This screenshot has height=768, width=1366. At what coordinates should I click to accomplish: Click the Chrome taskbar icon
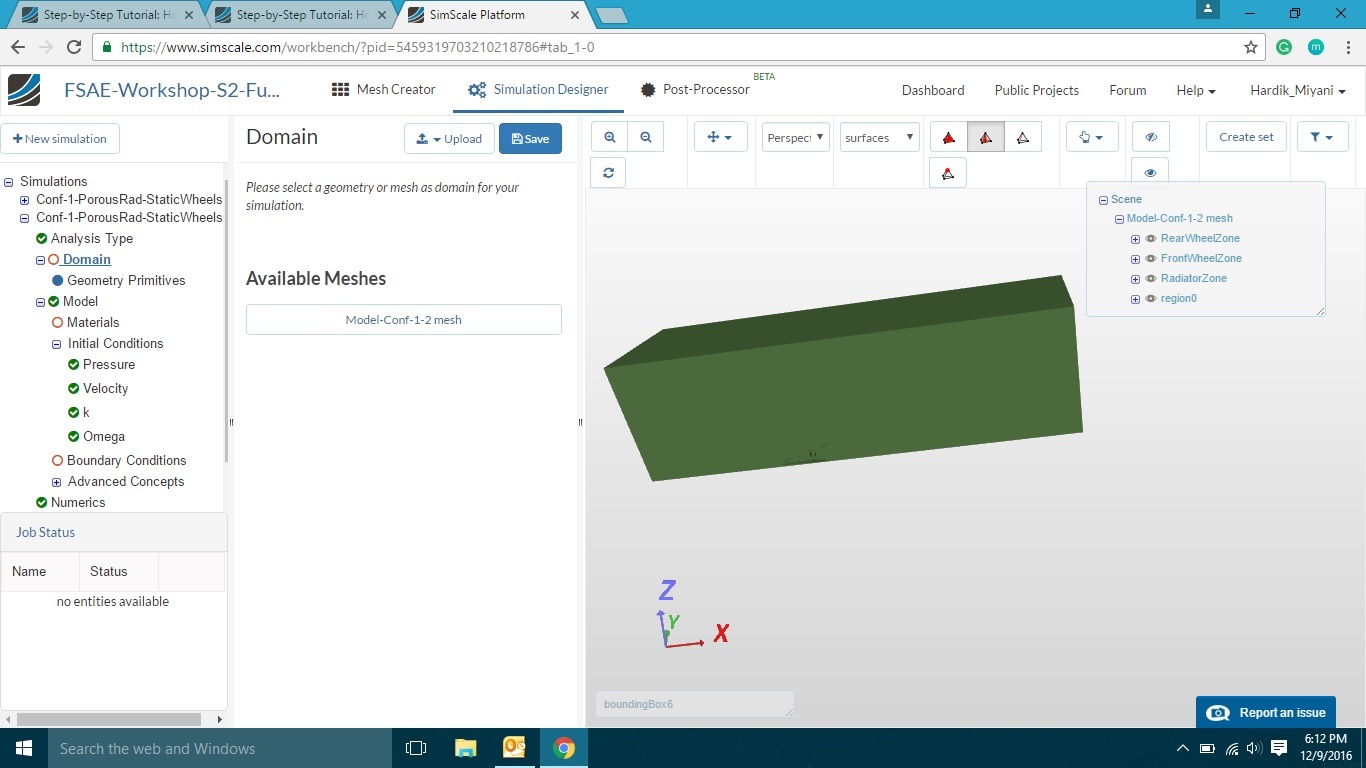[564, 748]
